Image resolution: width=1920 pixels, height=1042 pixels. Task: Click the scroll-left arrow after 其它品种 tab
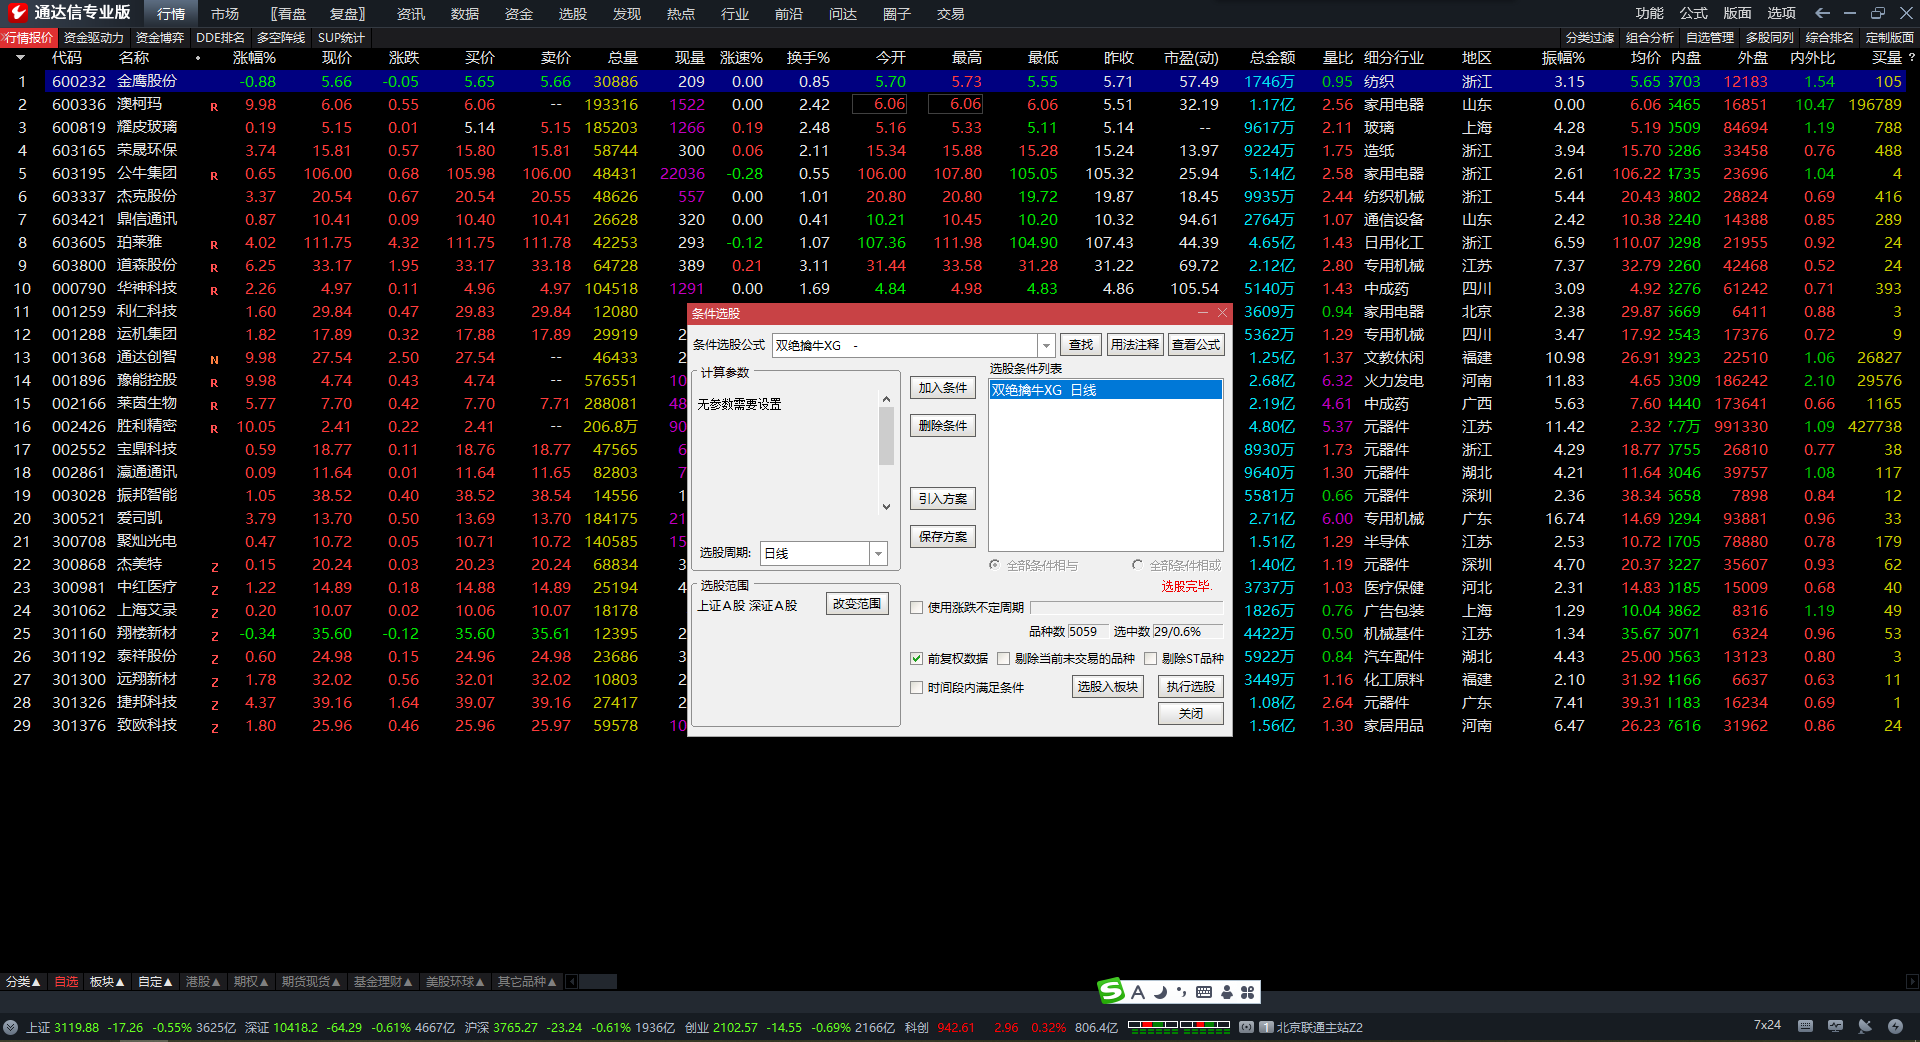tap(572, 982)
